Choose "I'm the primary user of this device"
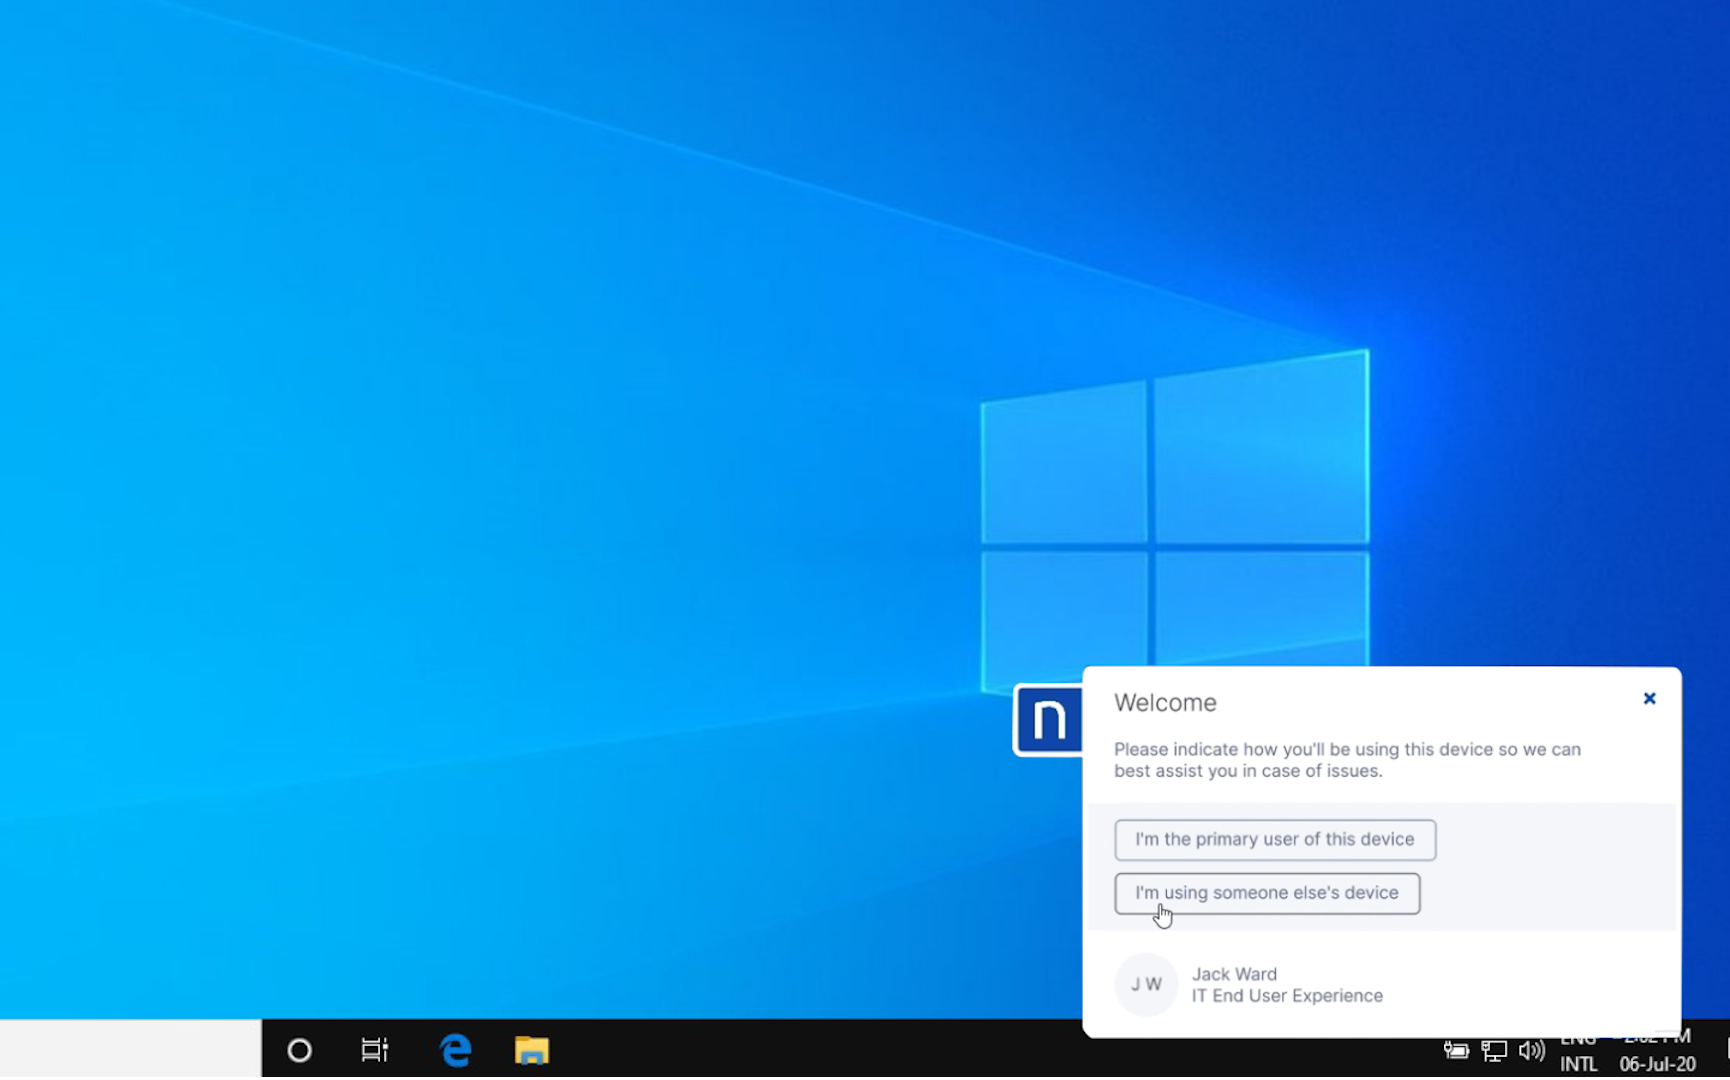Image resolution: width=1730 pixels, height=1080 pixels. click(x=1275, y=840)
